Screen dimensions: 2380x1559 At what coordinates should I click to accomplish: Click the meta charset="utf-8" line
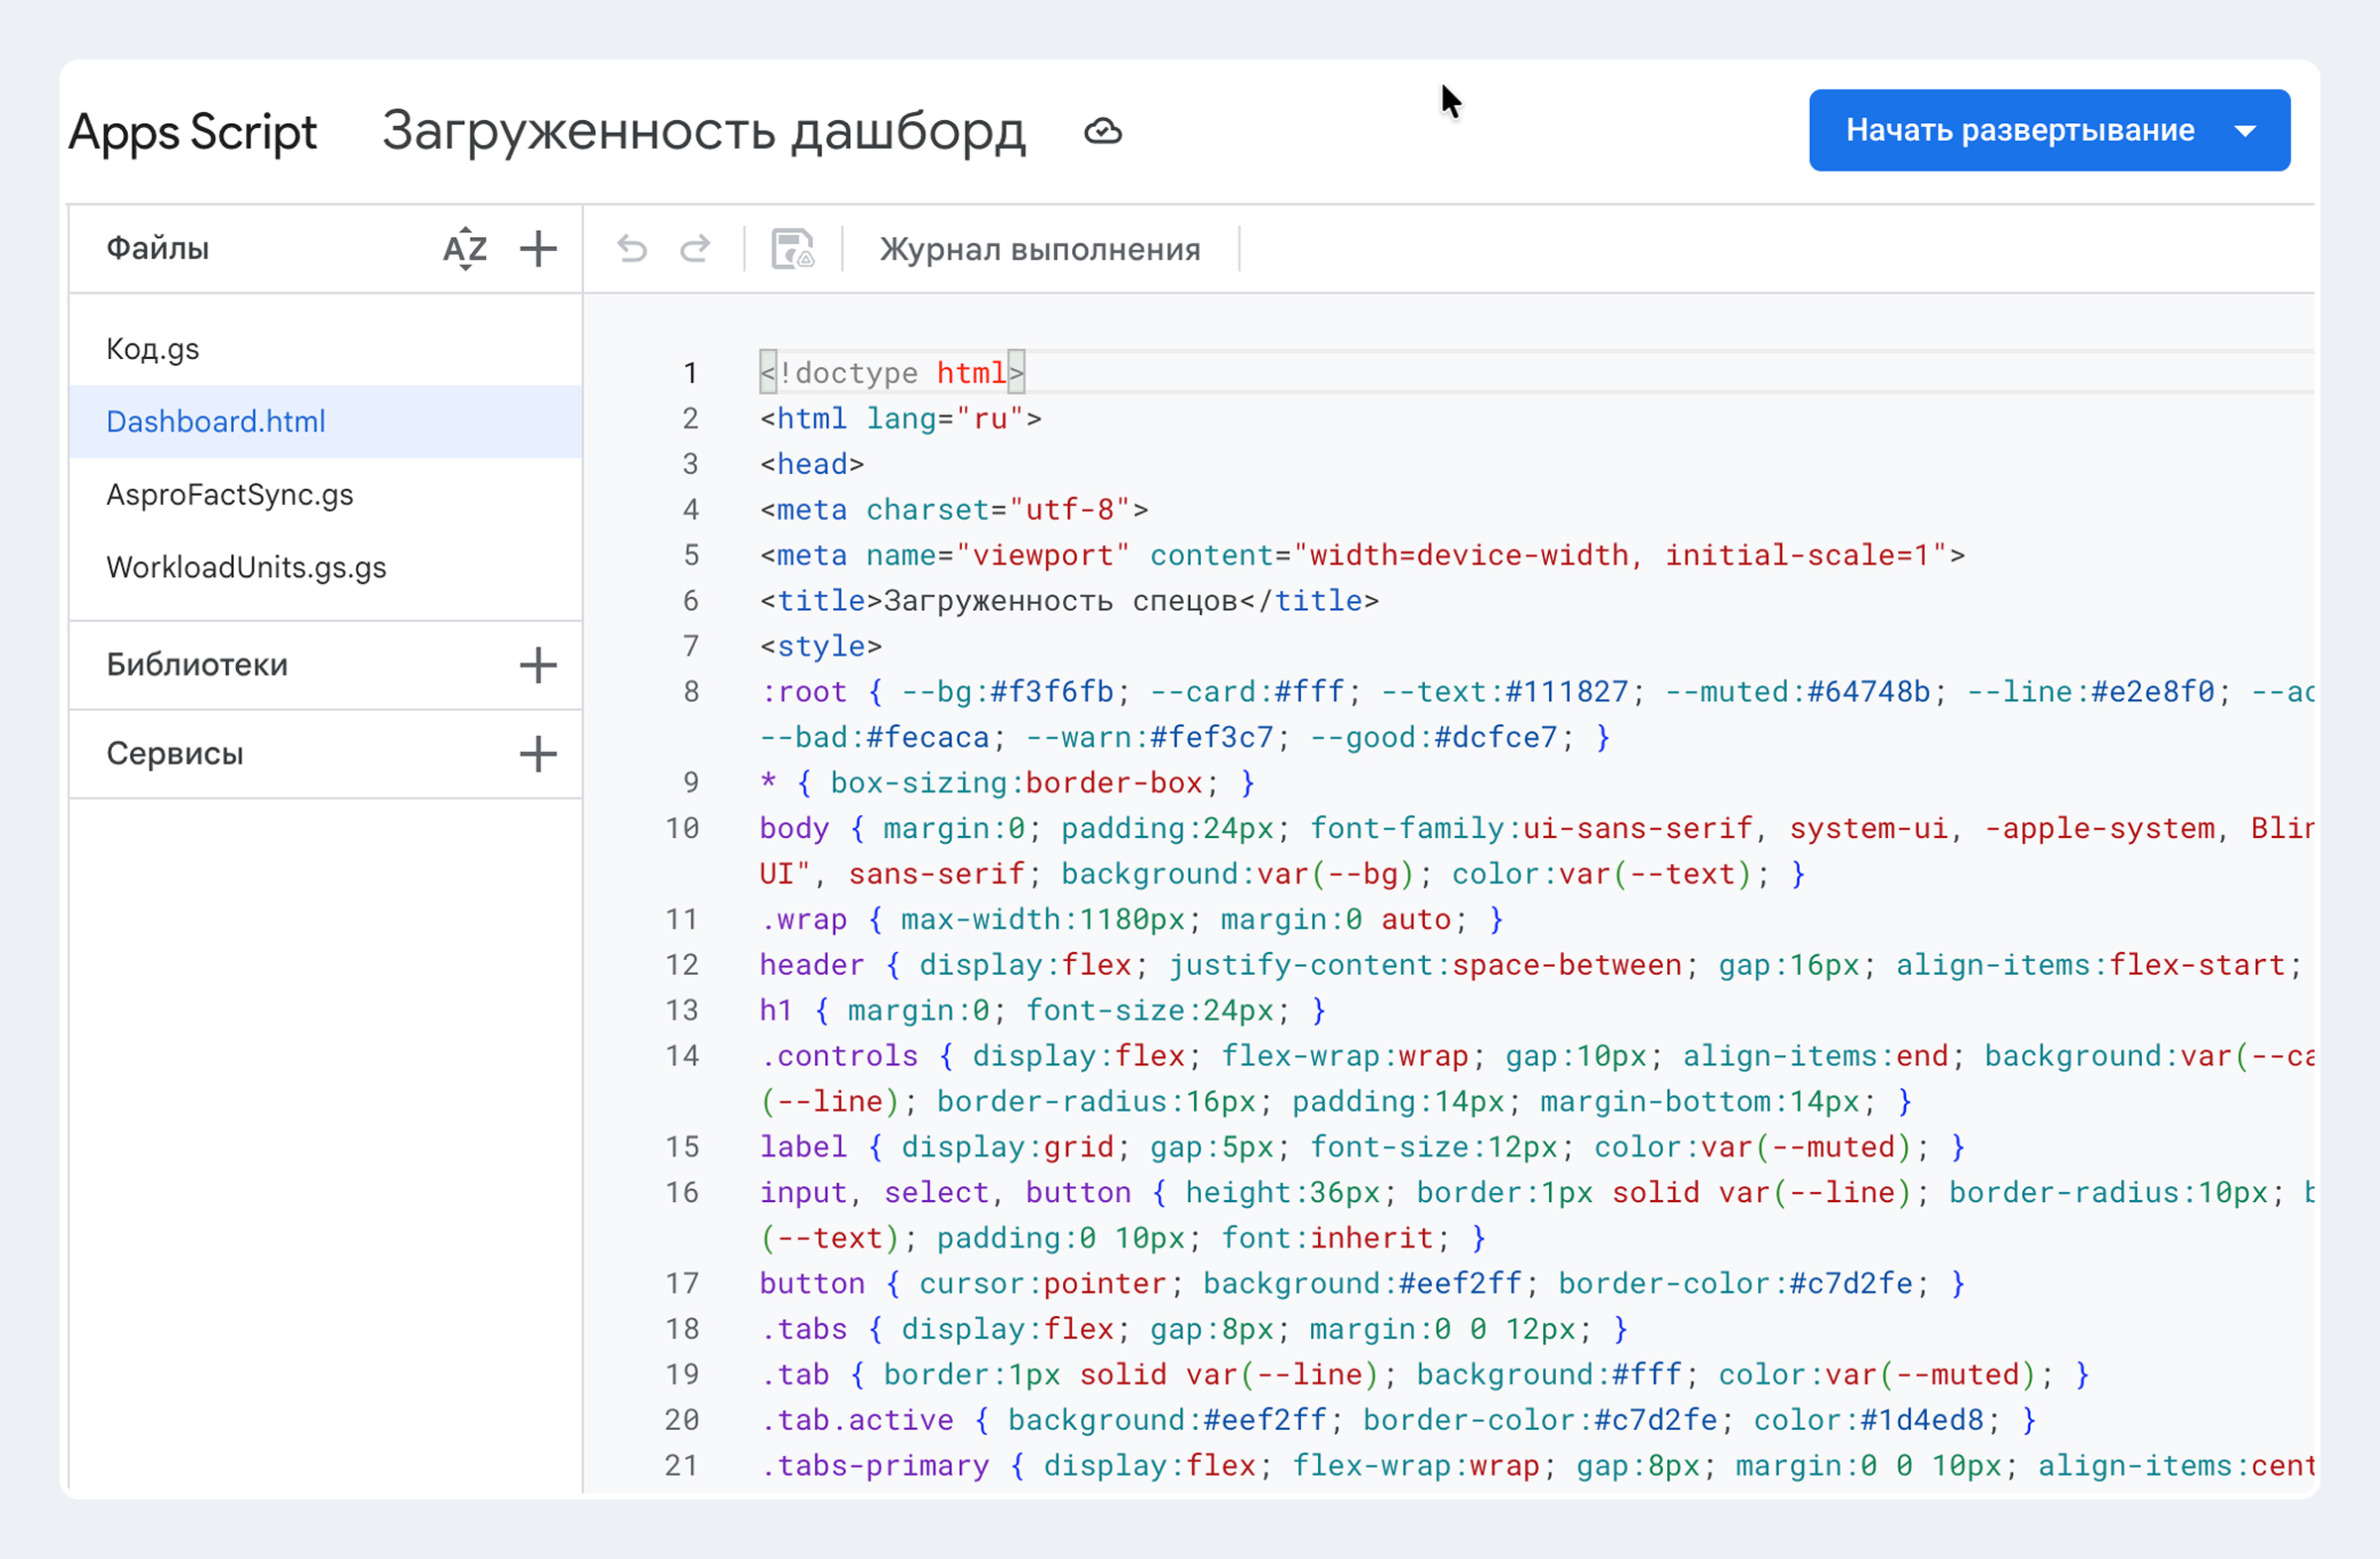tap(954, 510)
